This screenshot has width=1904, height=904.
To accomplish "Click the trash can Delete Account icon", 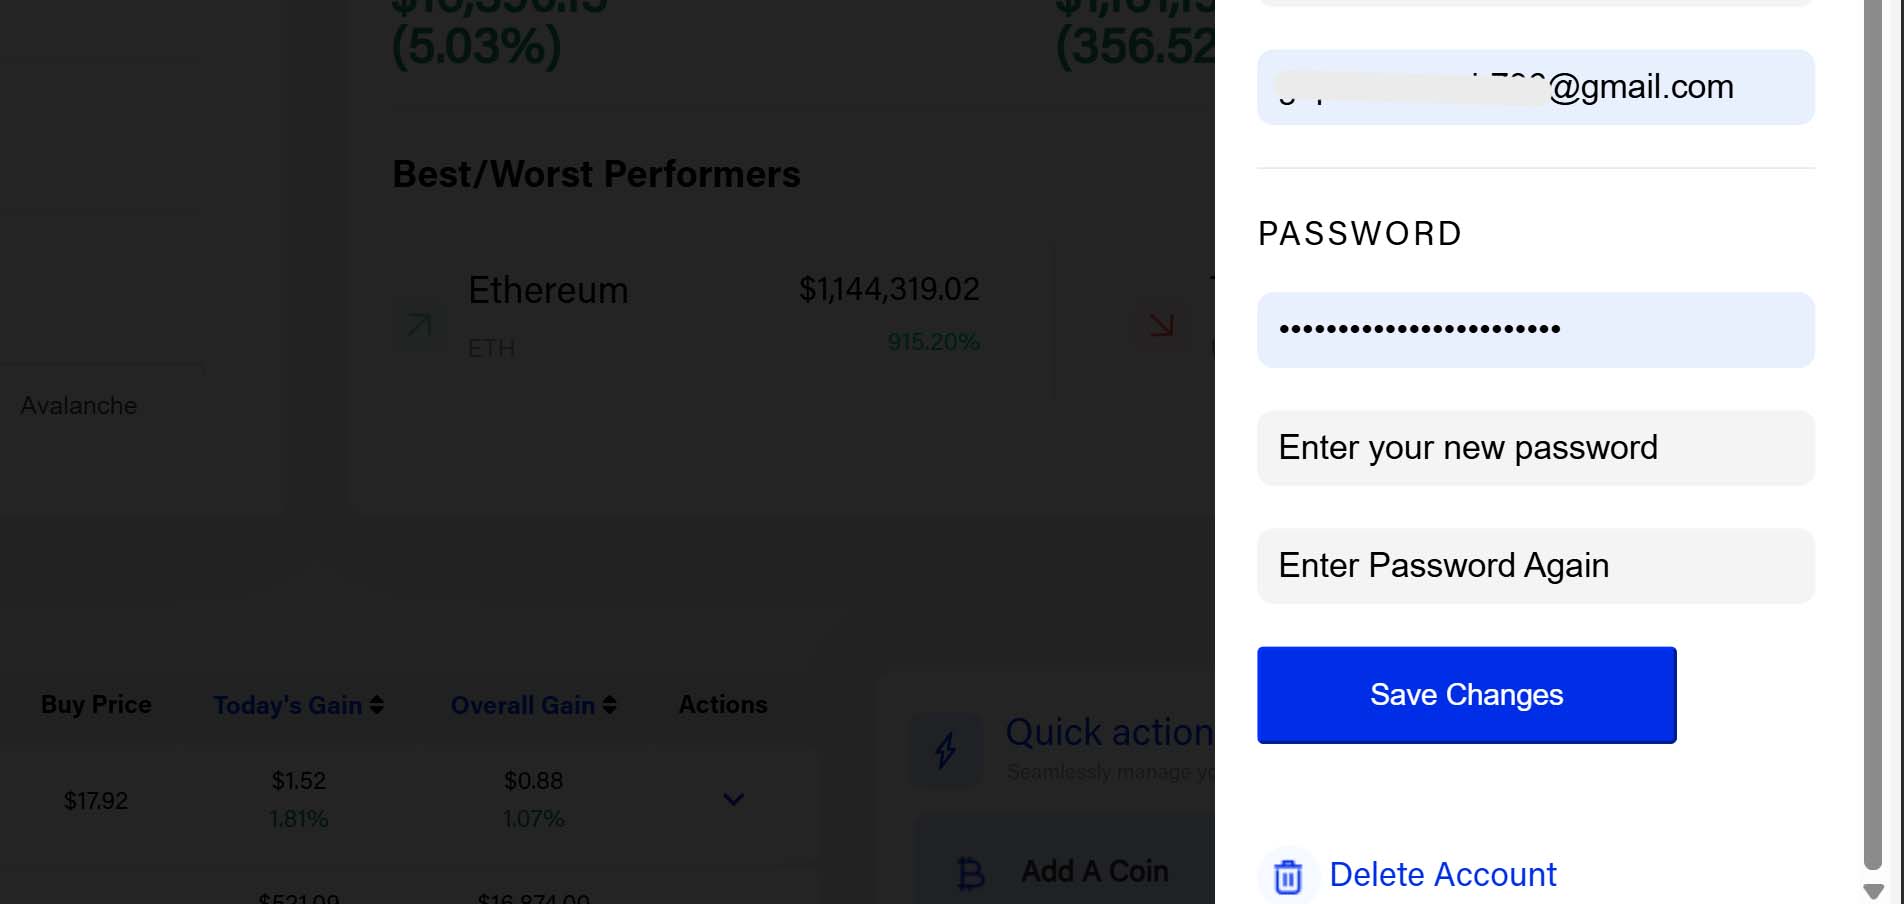I will coord(1287,876).
